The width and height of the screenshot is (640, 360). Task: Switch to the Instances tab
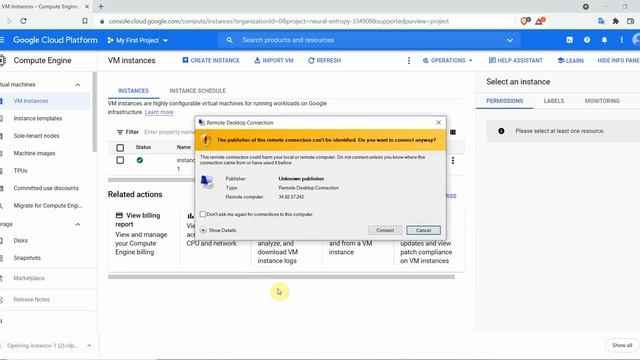[x=133, y=91]
